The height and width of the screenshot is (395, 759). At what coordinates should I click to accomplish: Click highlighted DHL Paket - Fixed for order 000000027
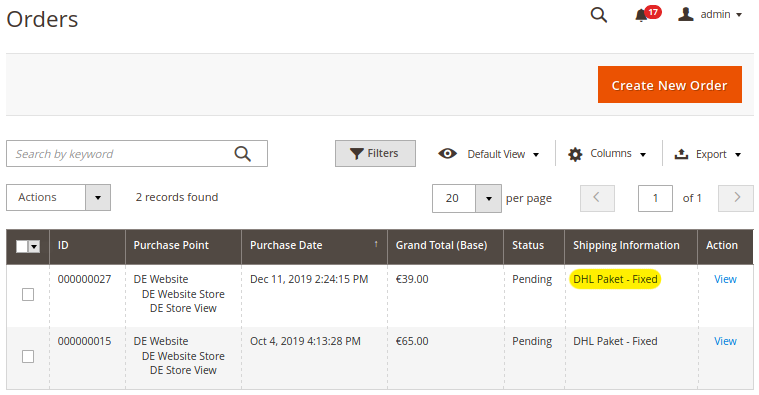615,279
